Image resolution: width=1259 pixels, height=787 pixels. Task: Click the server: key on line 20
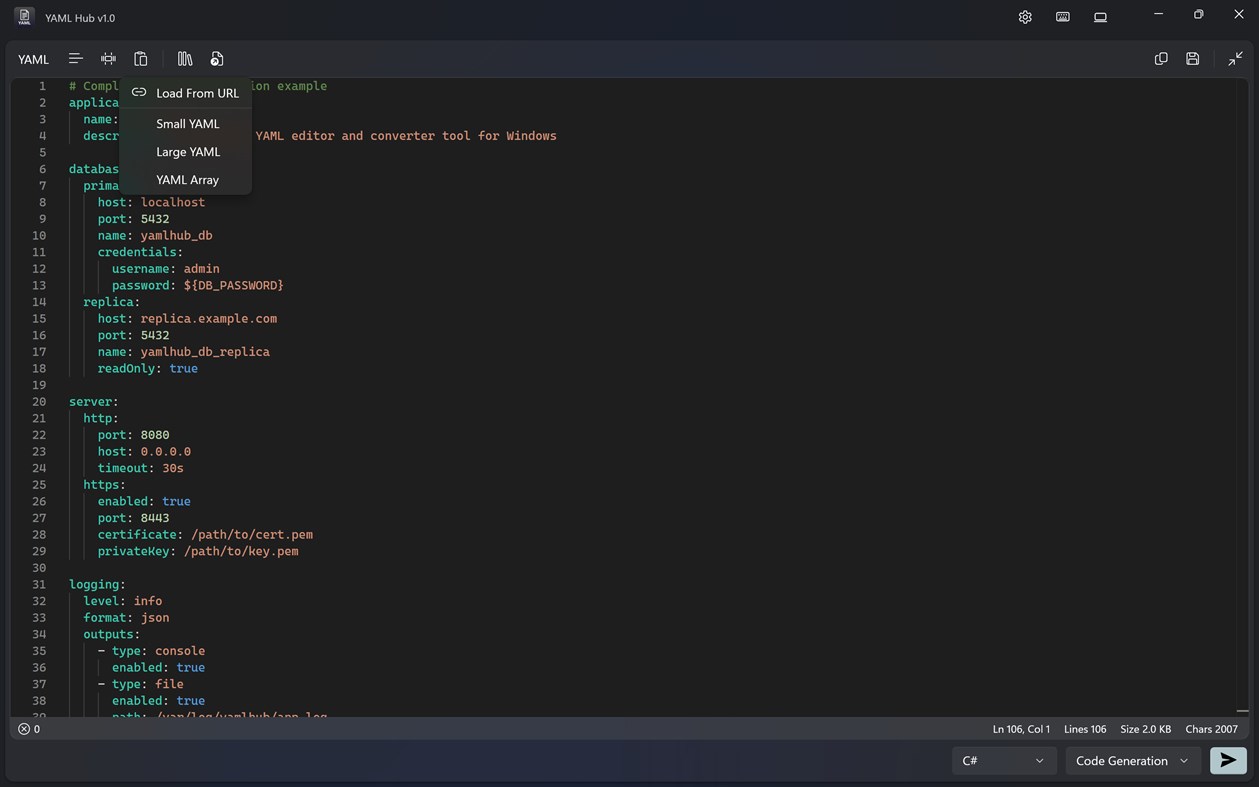click(x=94, y=402)
